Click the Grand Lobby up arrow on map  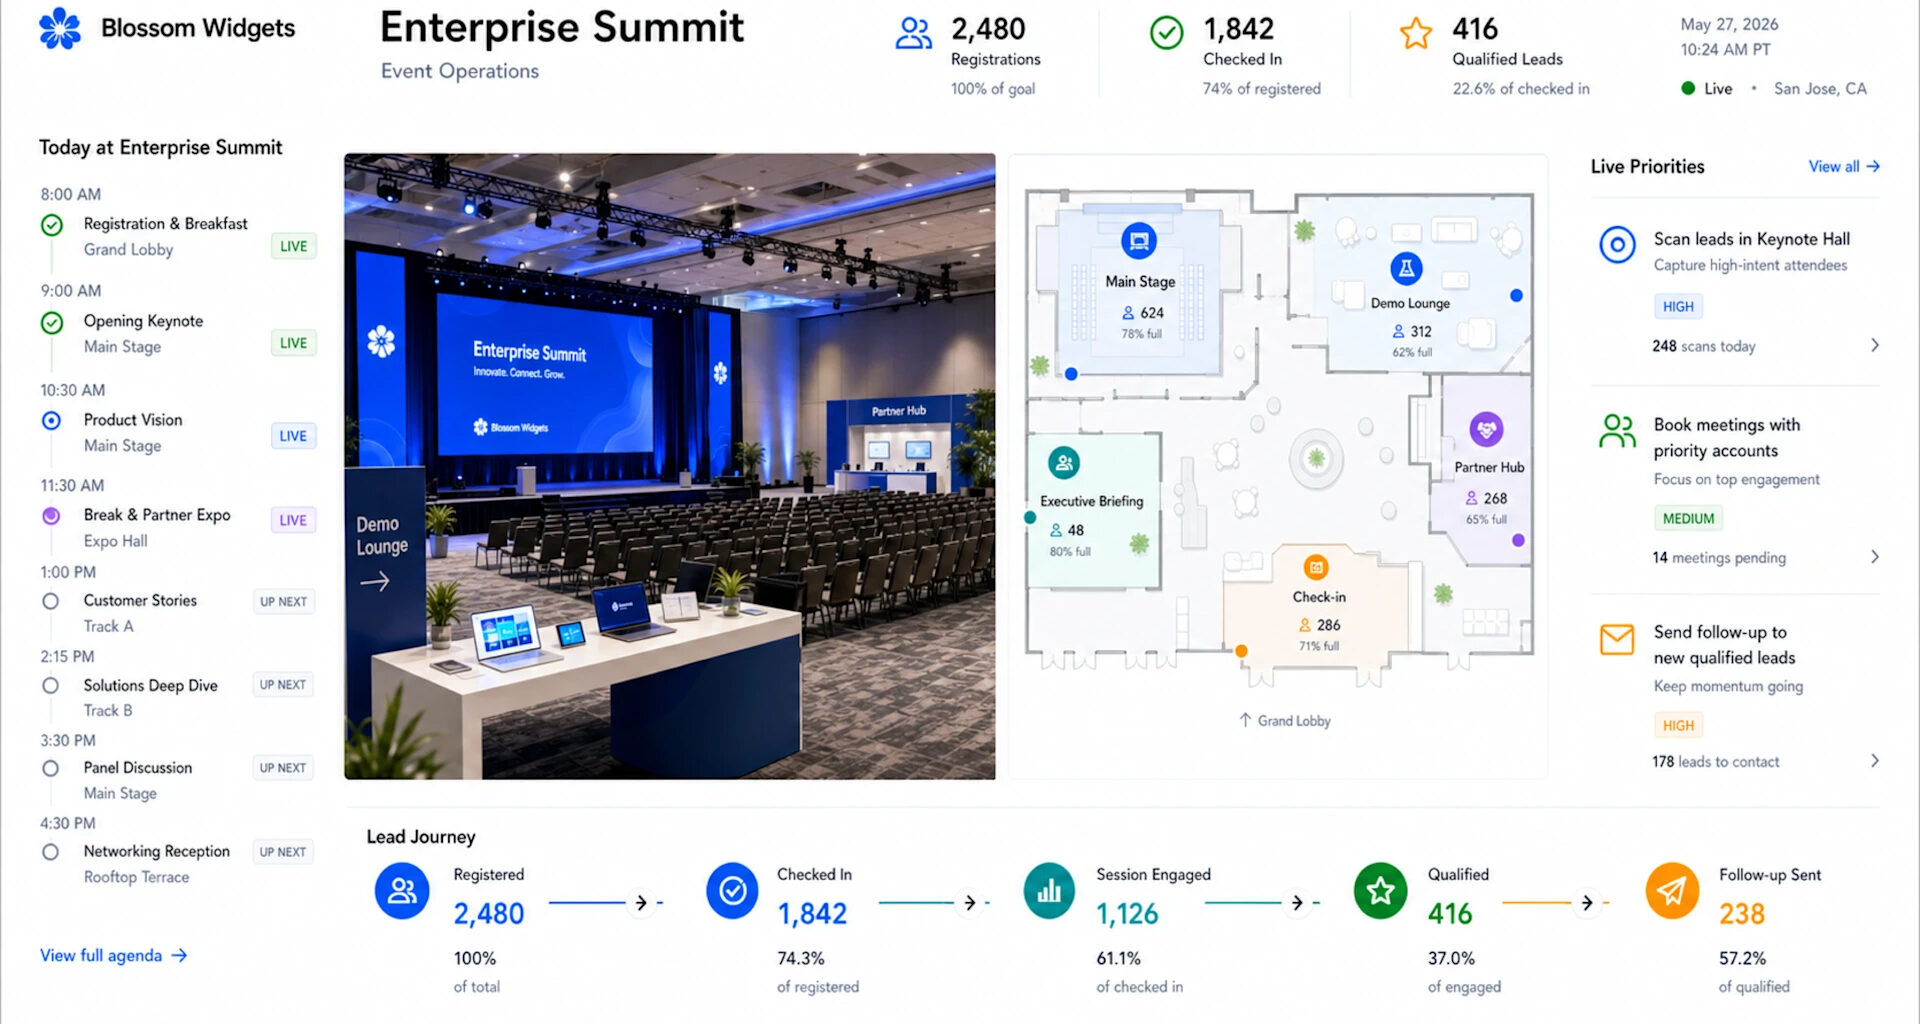tap(1245, 720)
